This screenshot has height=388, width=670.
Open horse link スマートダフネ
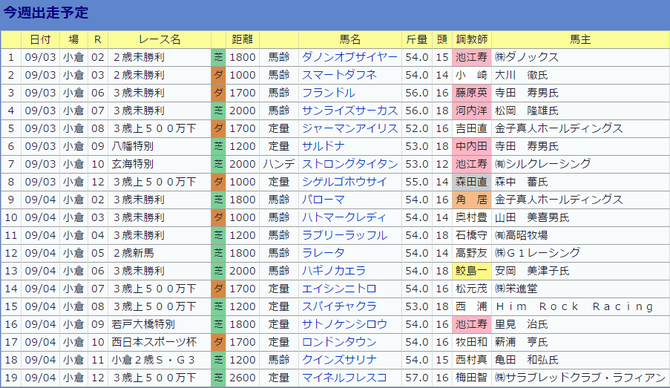(x=339, y=75)
